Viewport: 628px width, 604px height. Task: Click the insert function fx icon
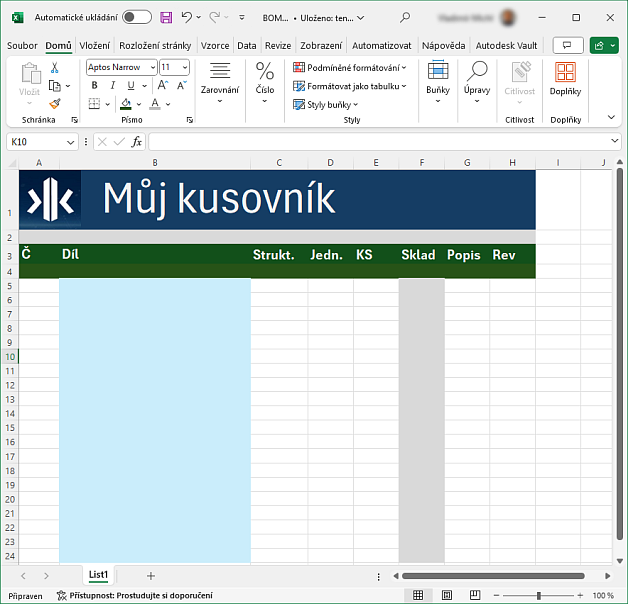click(x=137, y=142)
